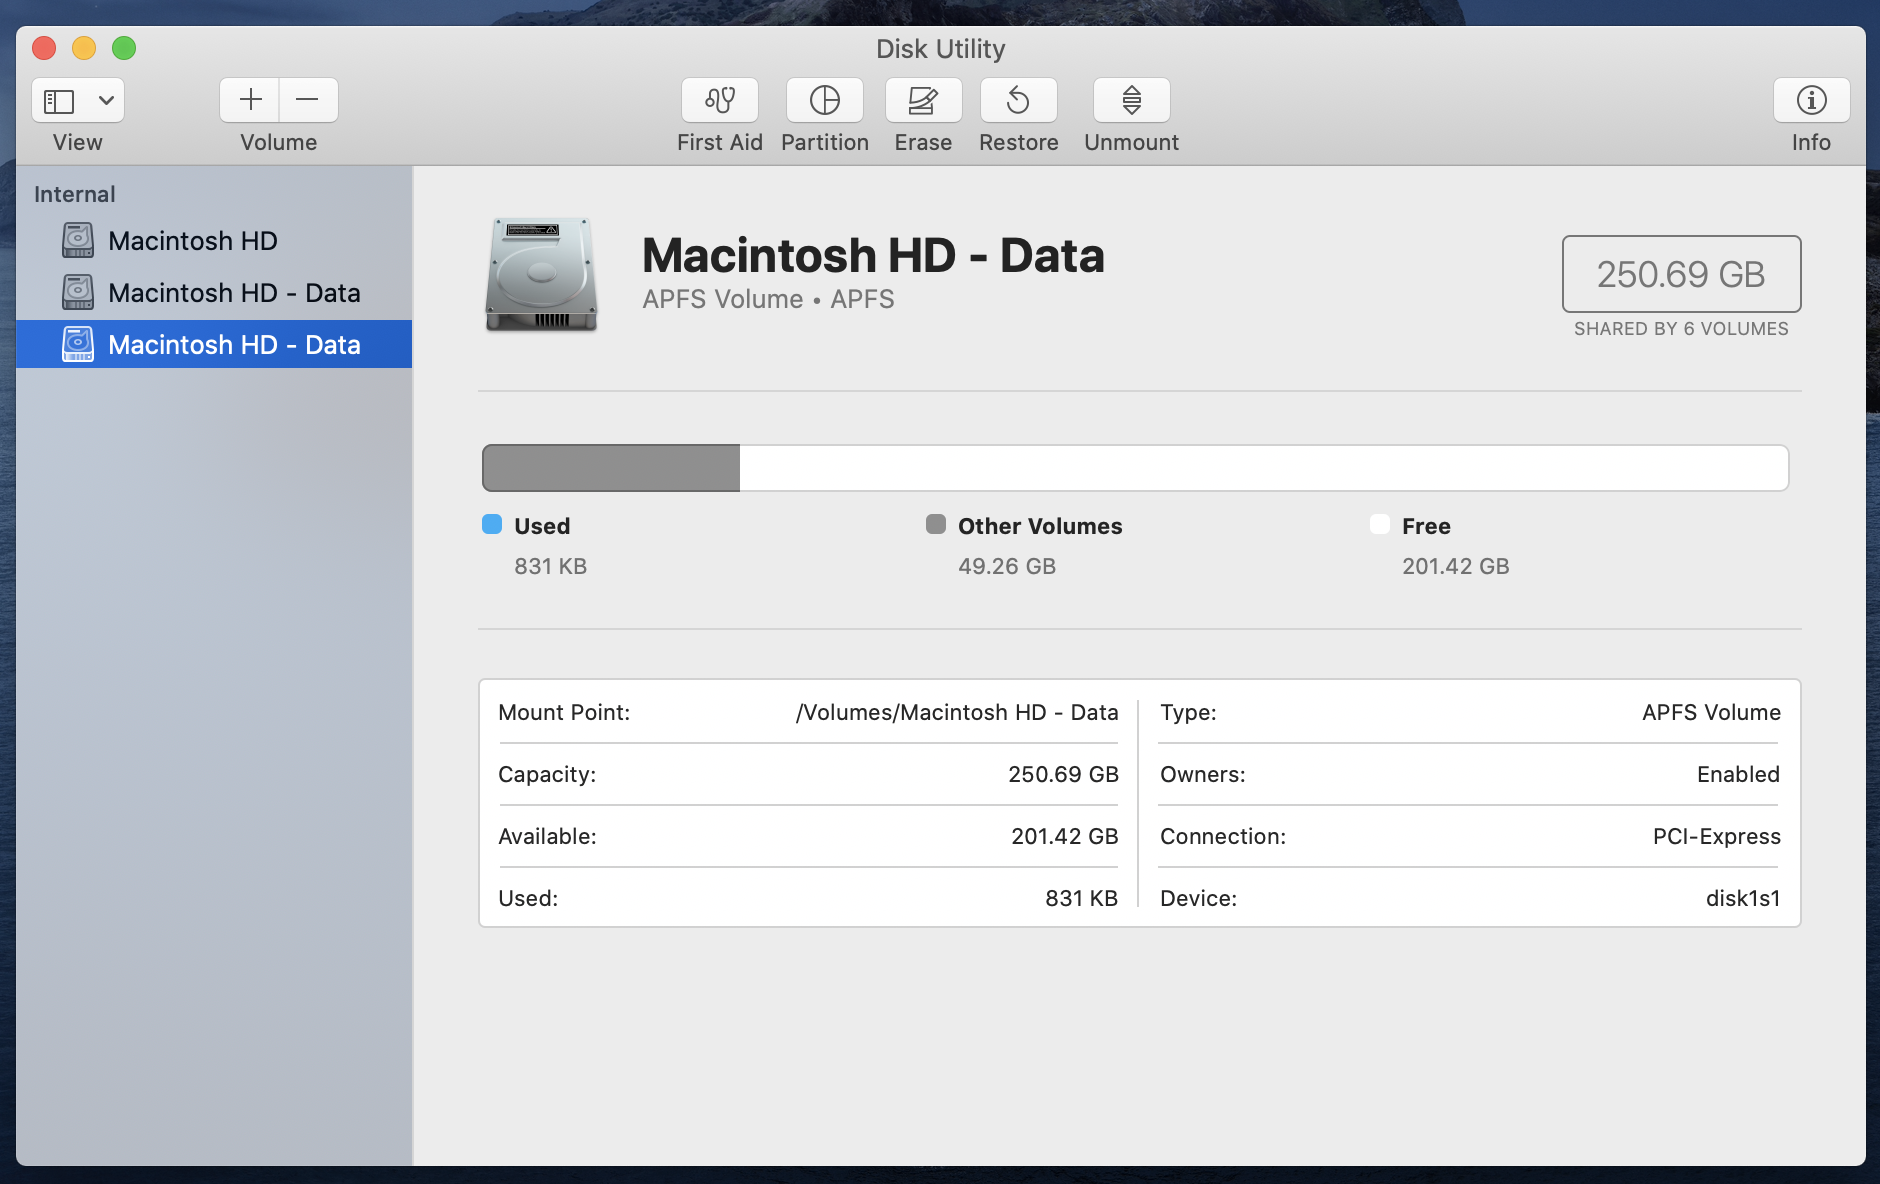Click the highlighted Macintosh HD - Data sidebar row
Viewport: 1880px width, 1184px height.
click(x=214, y=344)
